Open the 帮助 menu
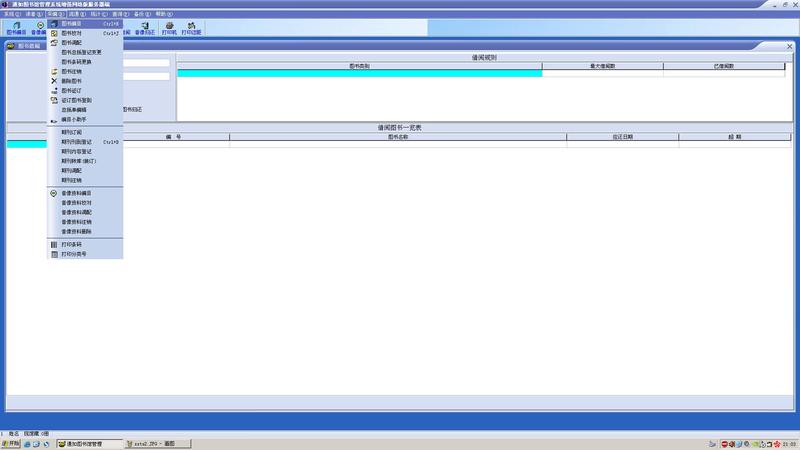Image resolution: width=800 pixels, height=450 pixels. pos(161,14)
